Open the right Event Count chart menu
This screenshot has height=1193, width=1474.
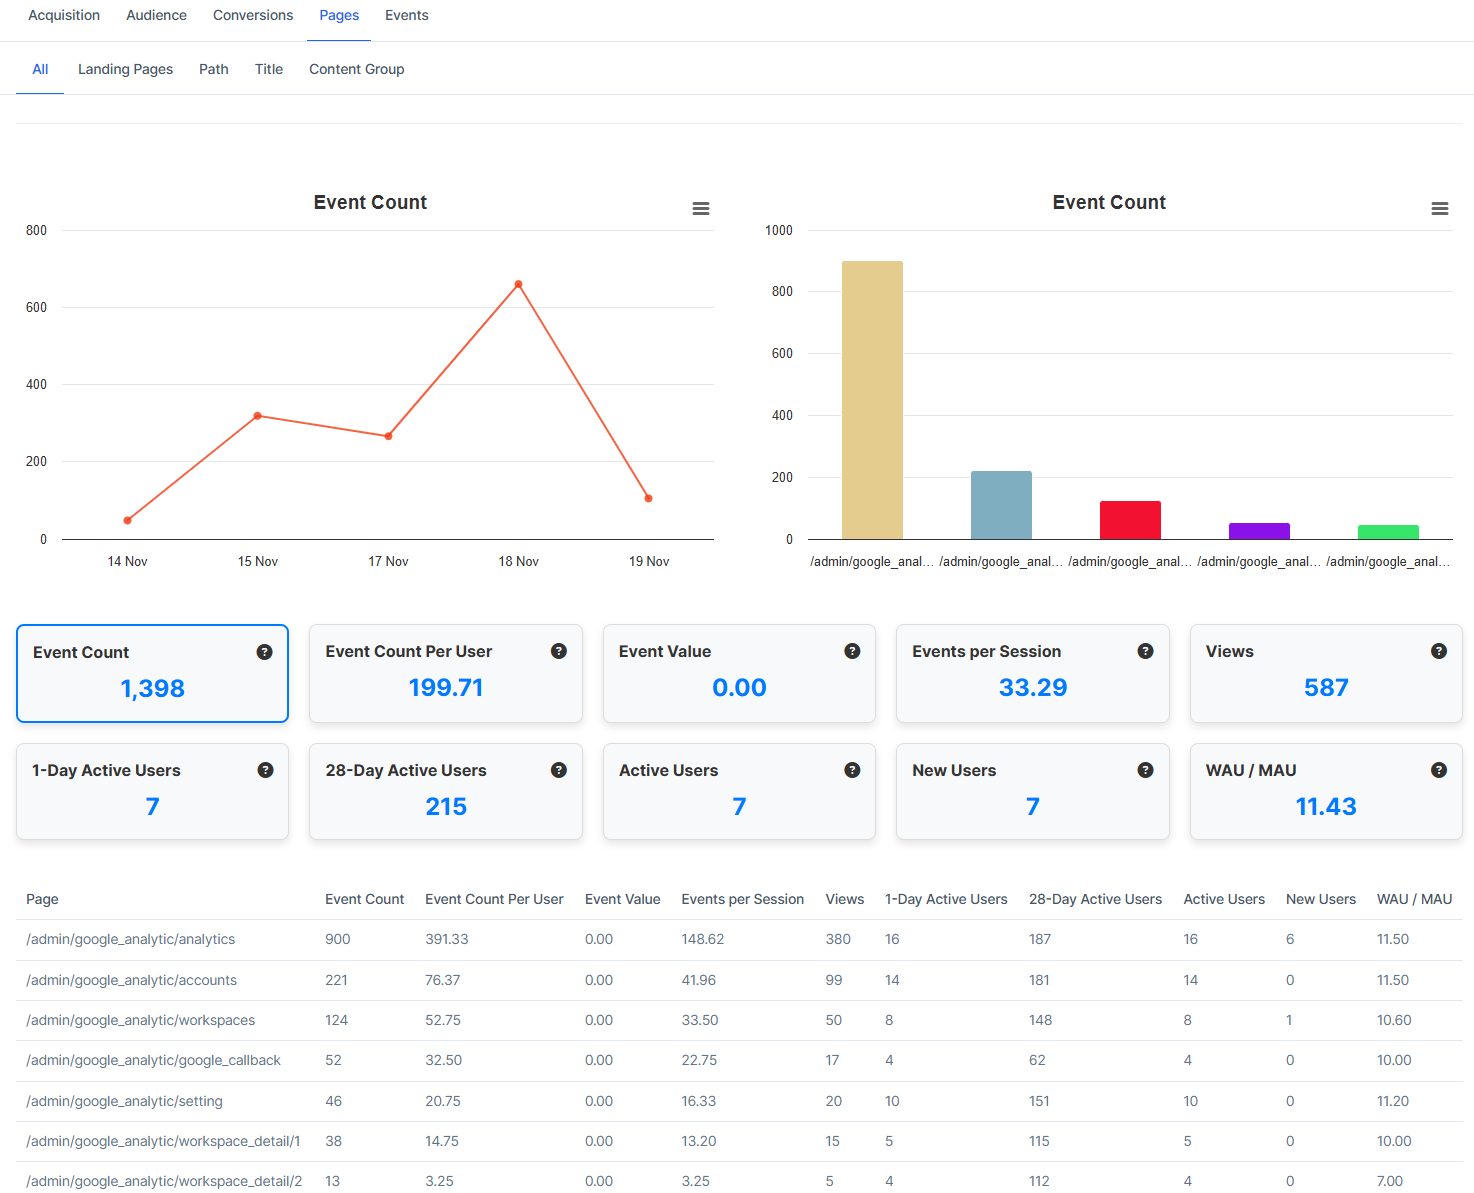(1440, 208)
